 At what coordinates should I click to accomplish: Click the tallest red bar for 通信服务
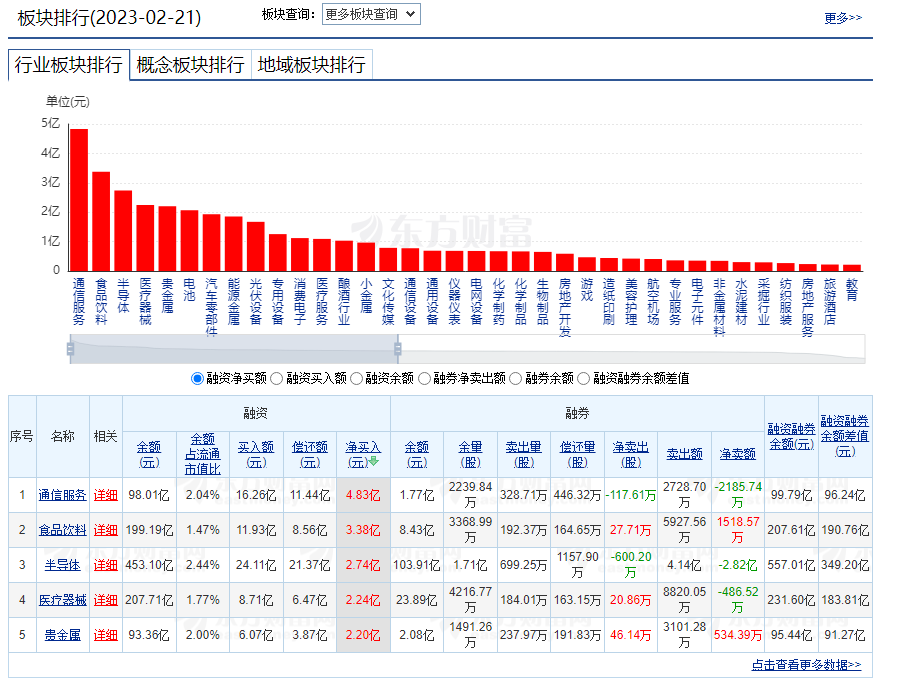[x=79, y=199]
